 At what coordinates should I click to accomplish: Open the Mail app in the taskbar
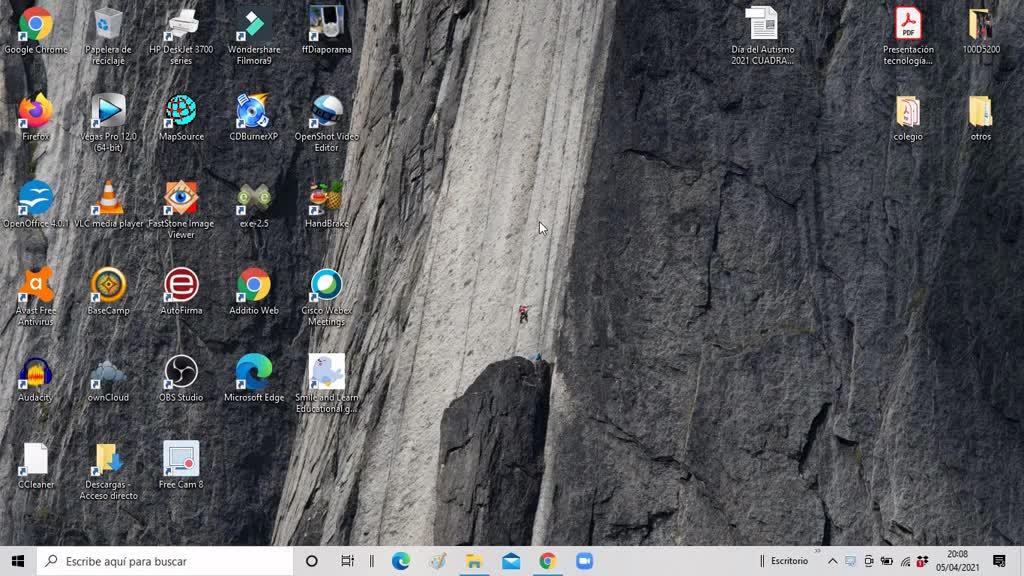click(511, 561)
